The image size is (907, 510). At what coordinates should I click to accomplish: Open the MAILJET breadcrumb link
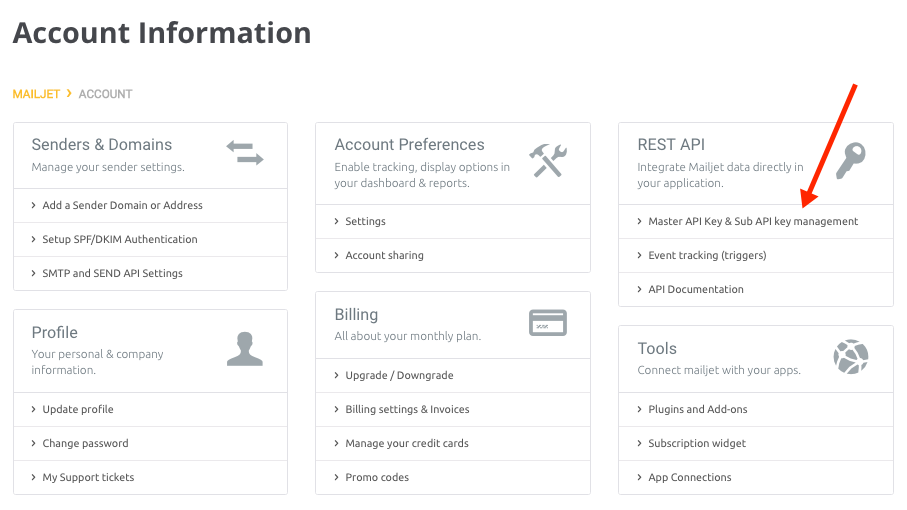(x=36, y=94)
